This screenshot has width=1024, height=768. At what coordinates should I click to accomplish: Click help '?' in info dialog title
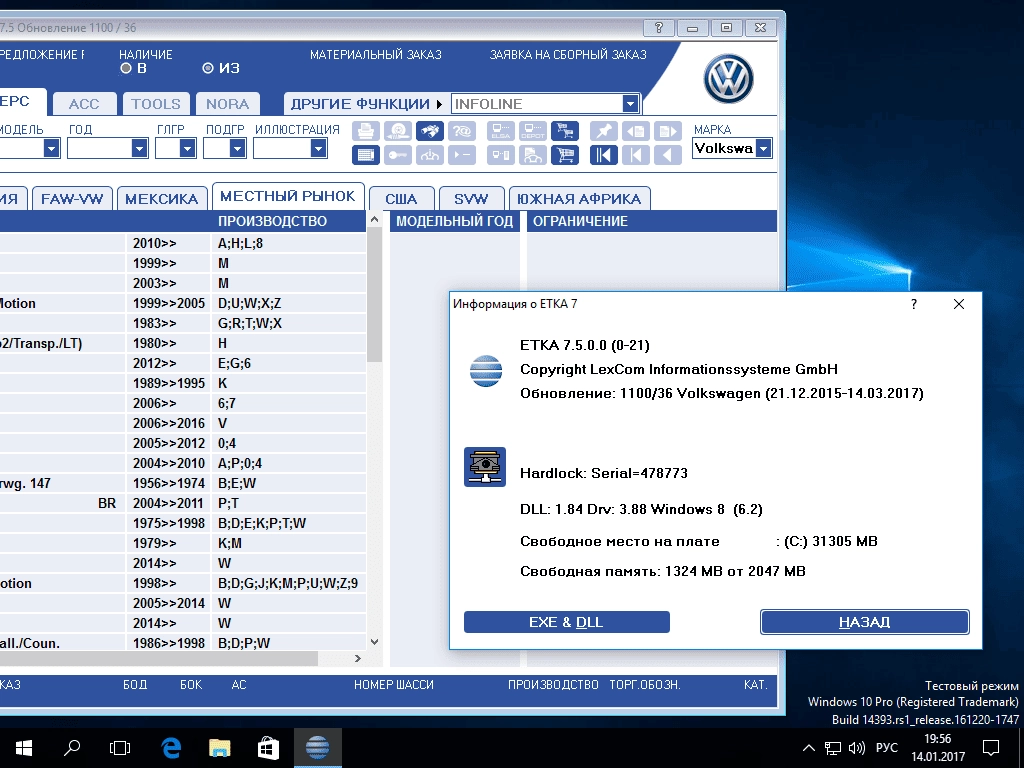click(914, 304)
